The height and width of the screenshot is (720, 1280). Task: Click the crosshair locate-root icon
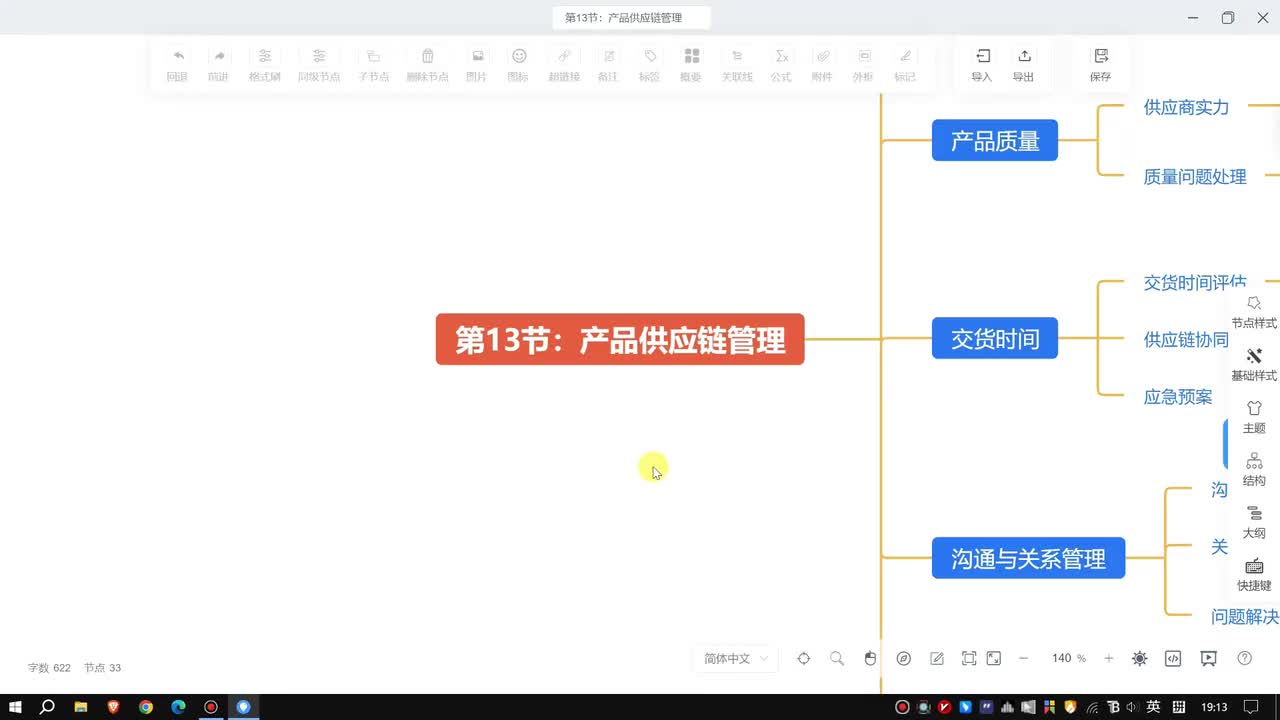(x=803, y=658)
